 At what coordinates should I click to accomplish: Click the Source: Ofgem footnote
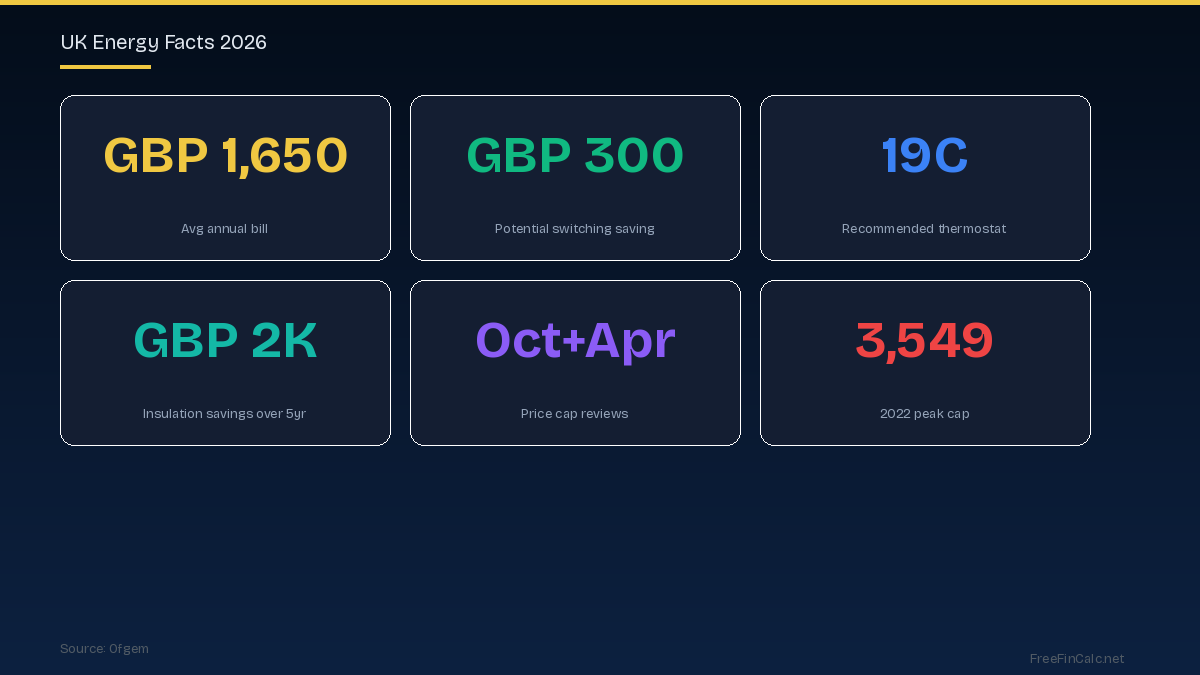pos(104,649)
